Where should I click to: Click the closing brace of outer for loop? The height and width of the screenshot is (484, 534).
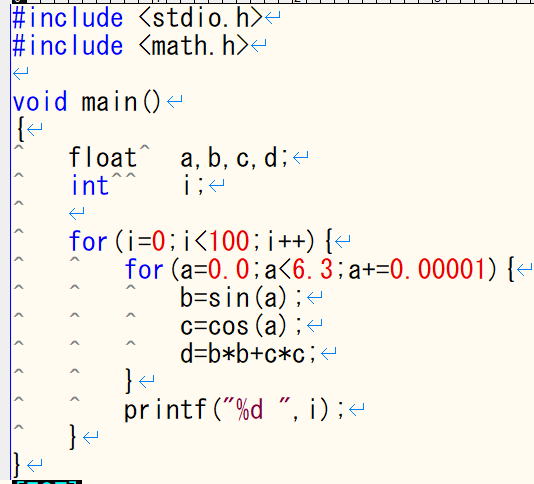pos(73,437)
